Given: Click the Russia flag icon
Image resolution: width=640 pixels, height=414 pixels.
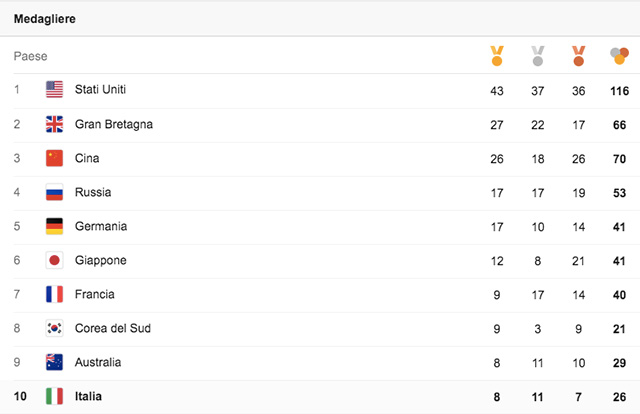Looking at the screenshot, I should pos(55,192).
